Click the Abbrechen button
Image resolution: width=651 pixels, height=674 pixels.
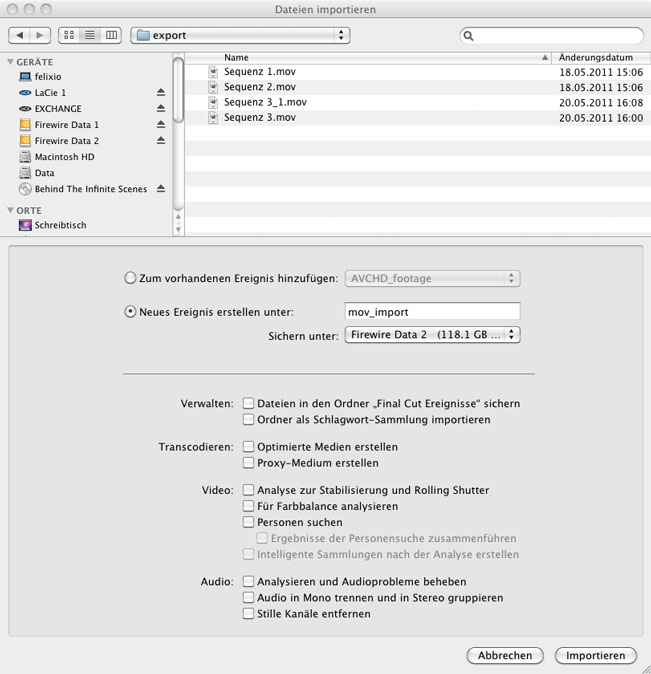[x=505, y=656]
